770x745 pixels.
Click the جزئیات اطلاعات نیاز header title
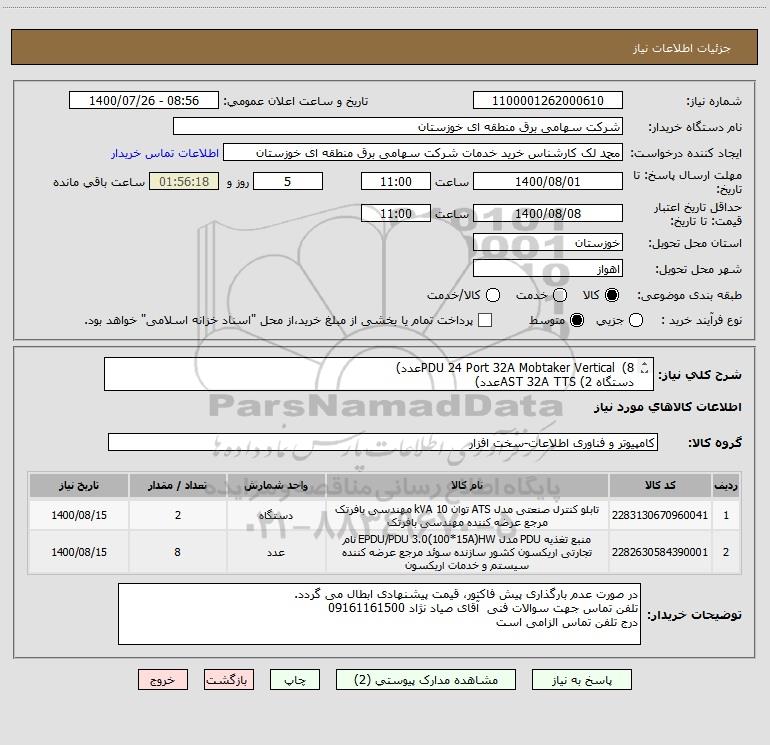tap(681, 48)
